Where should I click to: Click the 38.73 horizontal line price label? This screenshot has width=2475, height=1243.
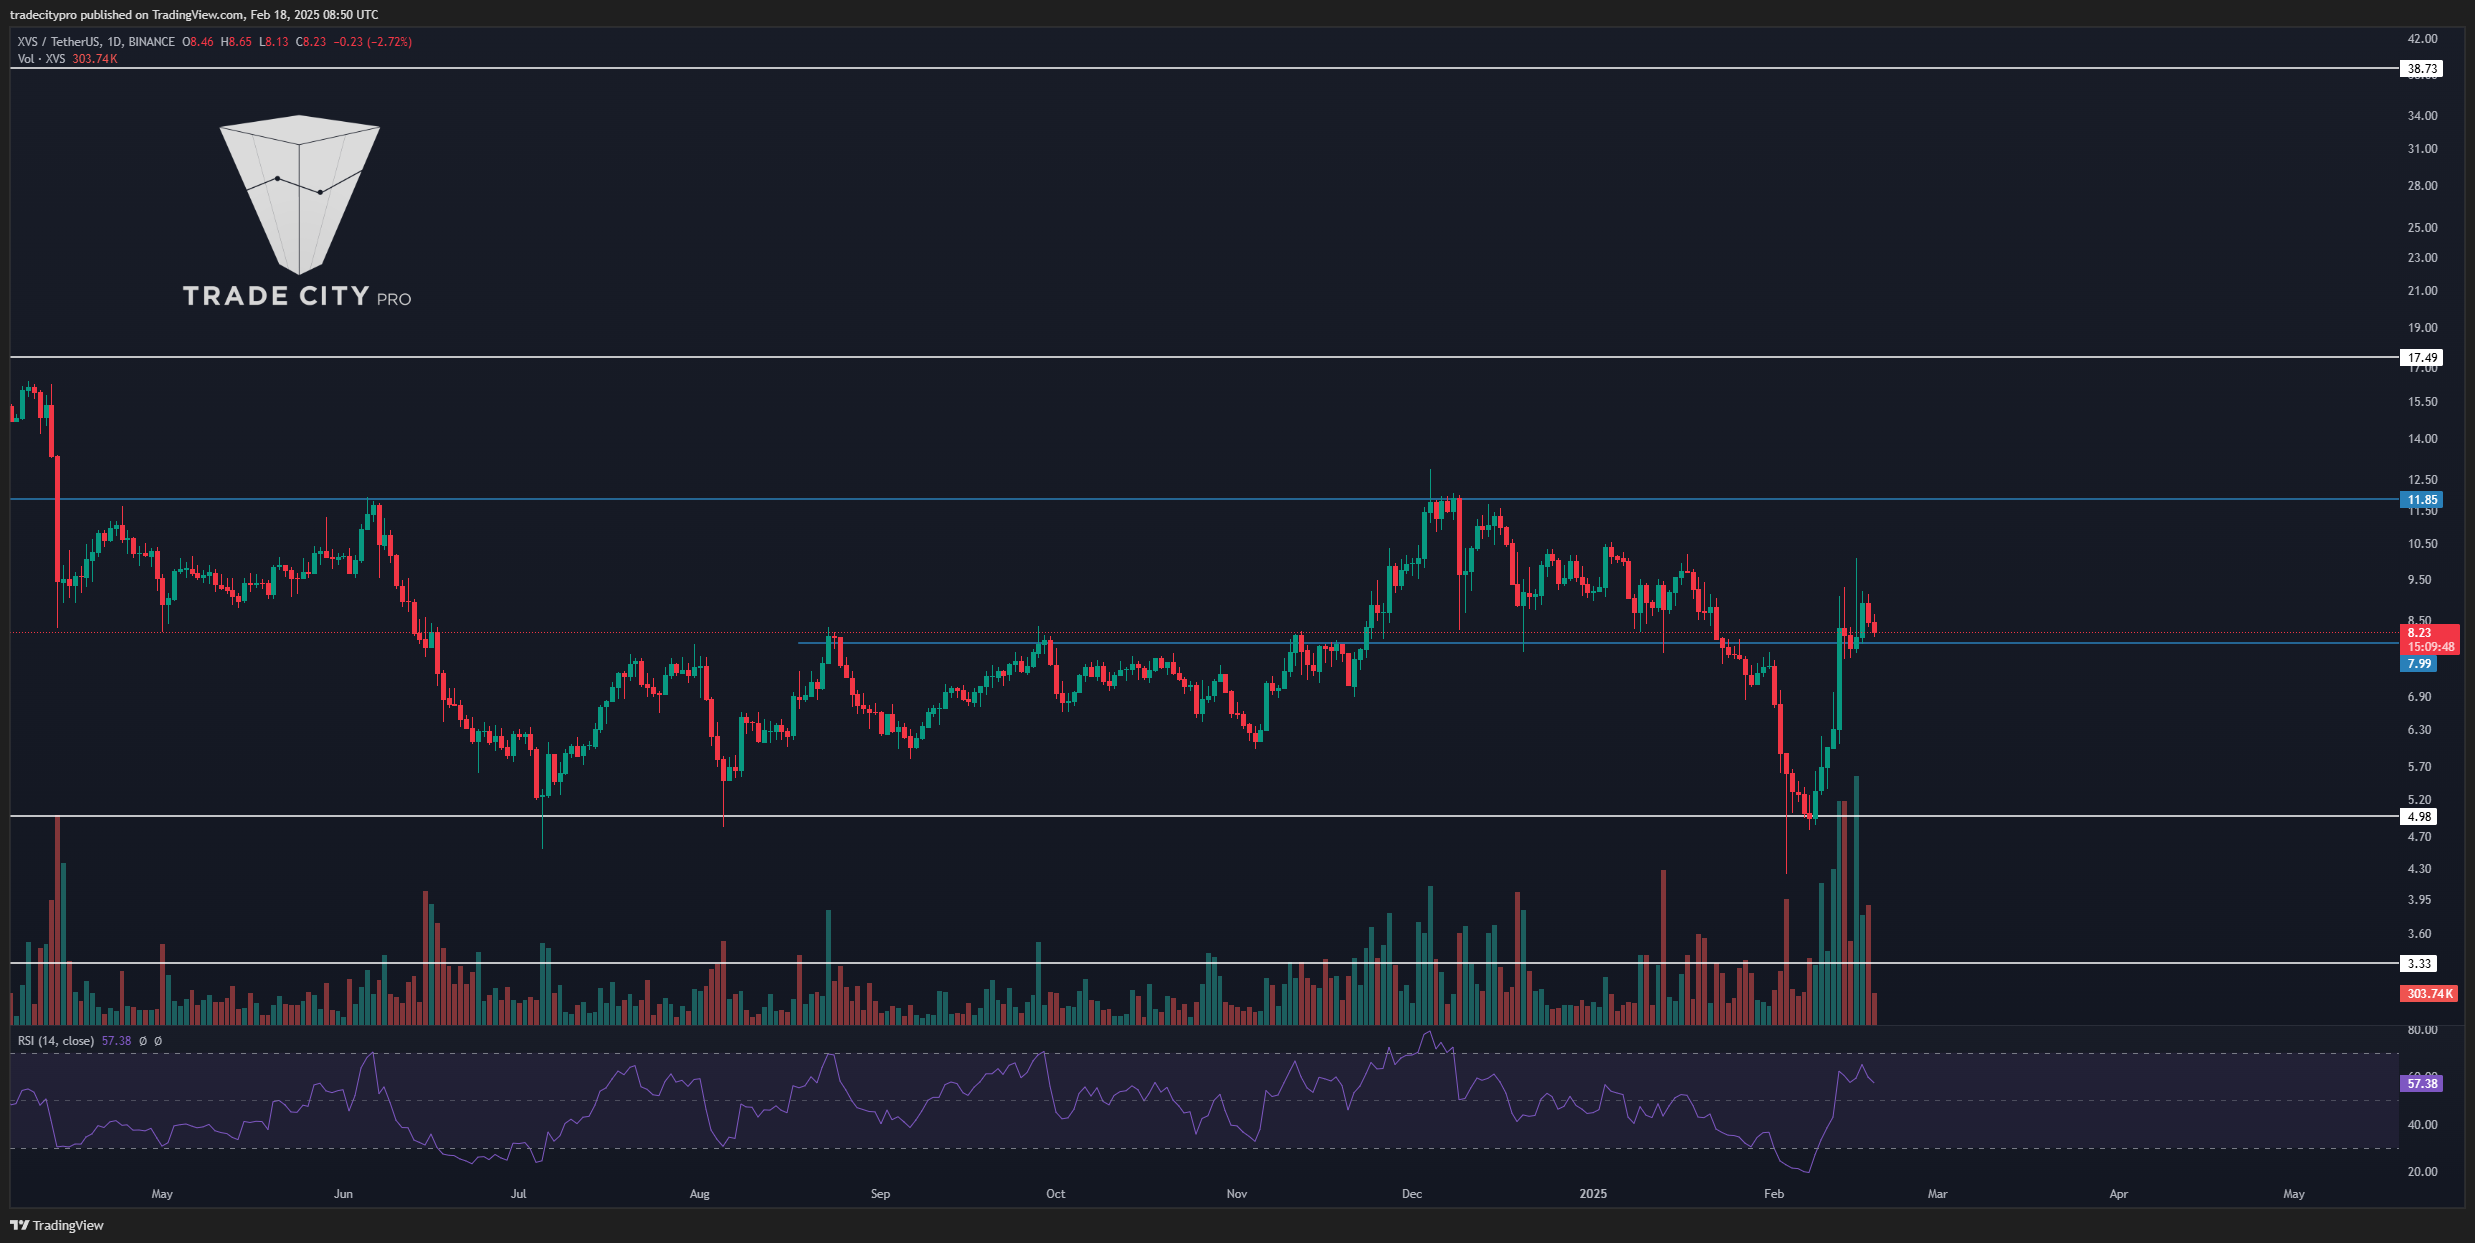tap(2421, 69)
